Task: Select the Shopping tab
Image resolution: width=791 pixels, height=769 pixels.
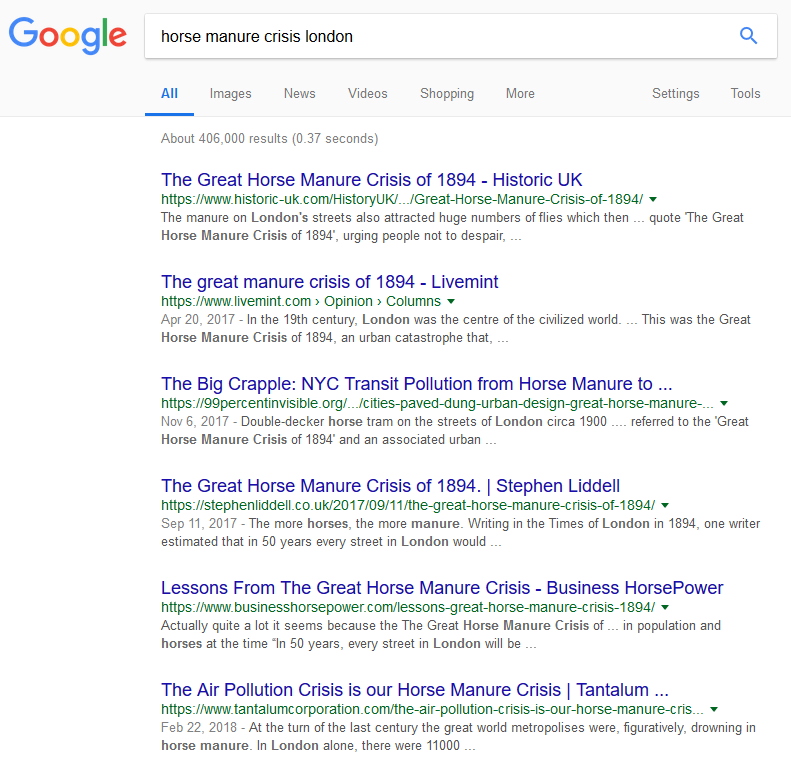Action: click(x=446, y=93)
